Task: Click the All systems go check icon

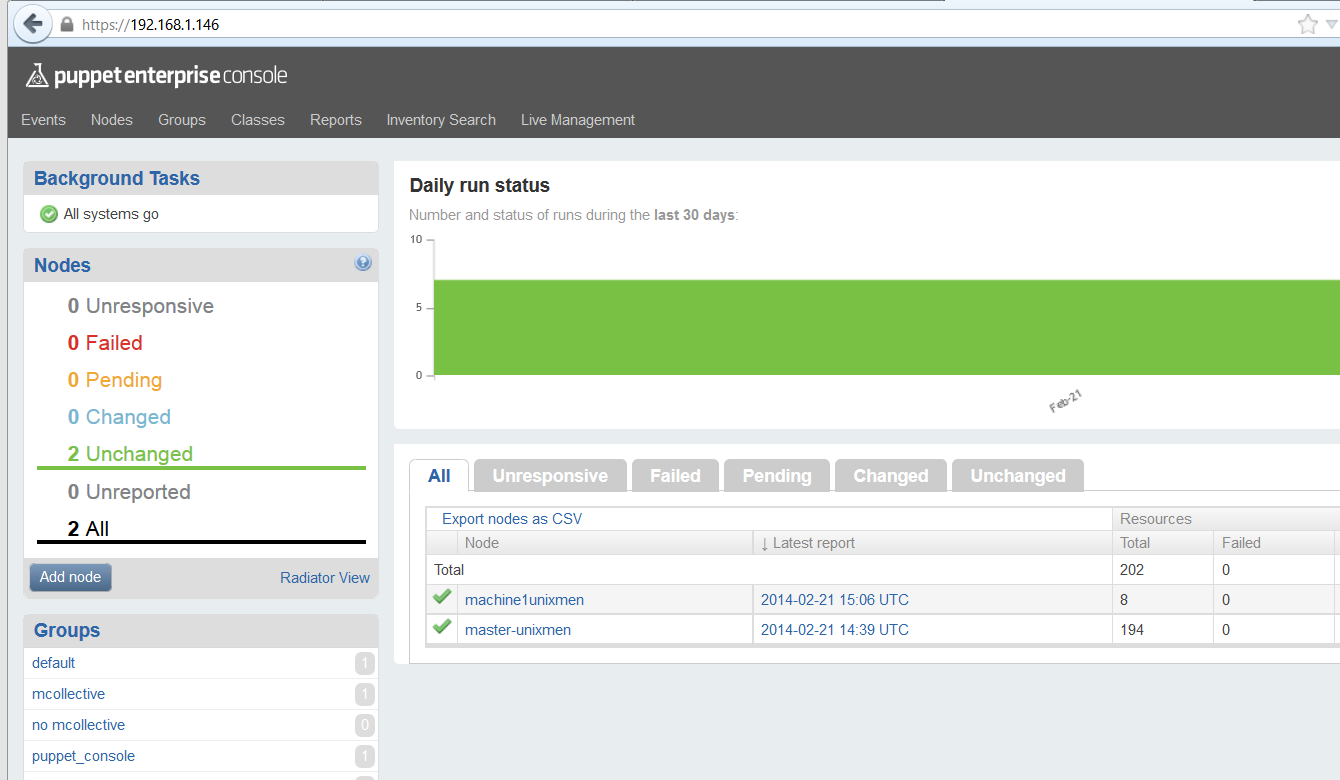Action: tap(48, 214)
